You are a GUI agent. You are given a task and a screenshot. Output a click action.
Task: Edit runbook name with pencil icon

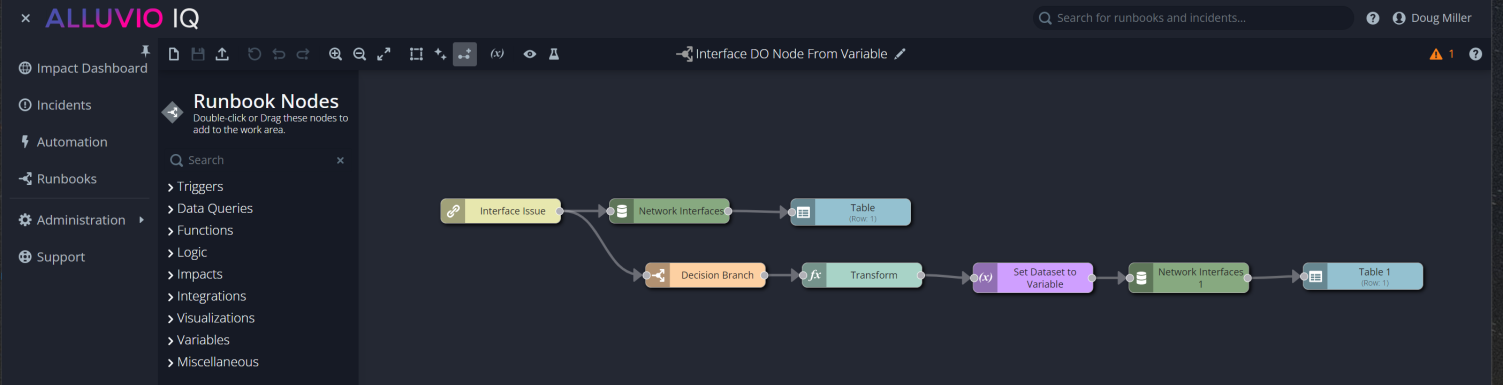tap(900, 54)
